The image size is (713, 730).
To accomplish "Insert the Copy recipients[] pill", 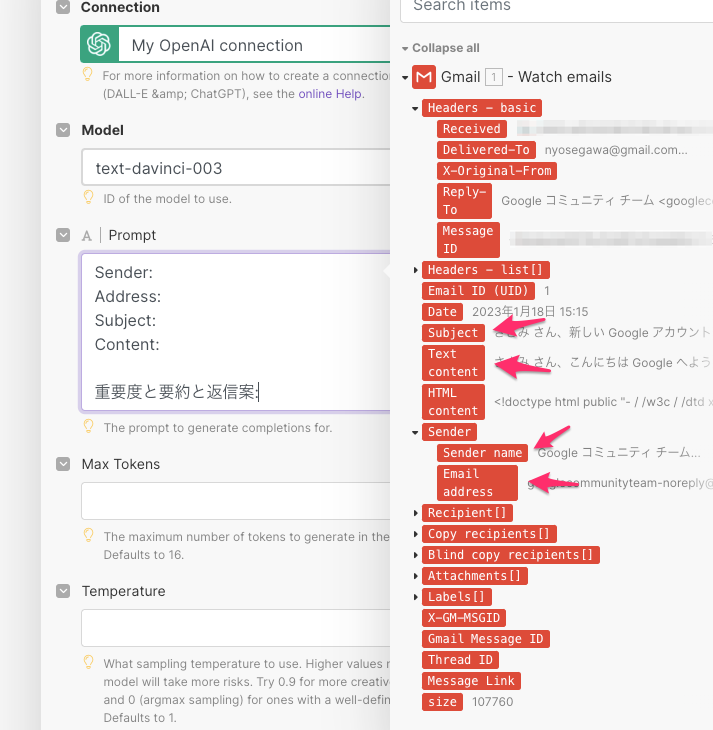I will pos(489,534).
